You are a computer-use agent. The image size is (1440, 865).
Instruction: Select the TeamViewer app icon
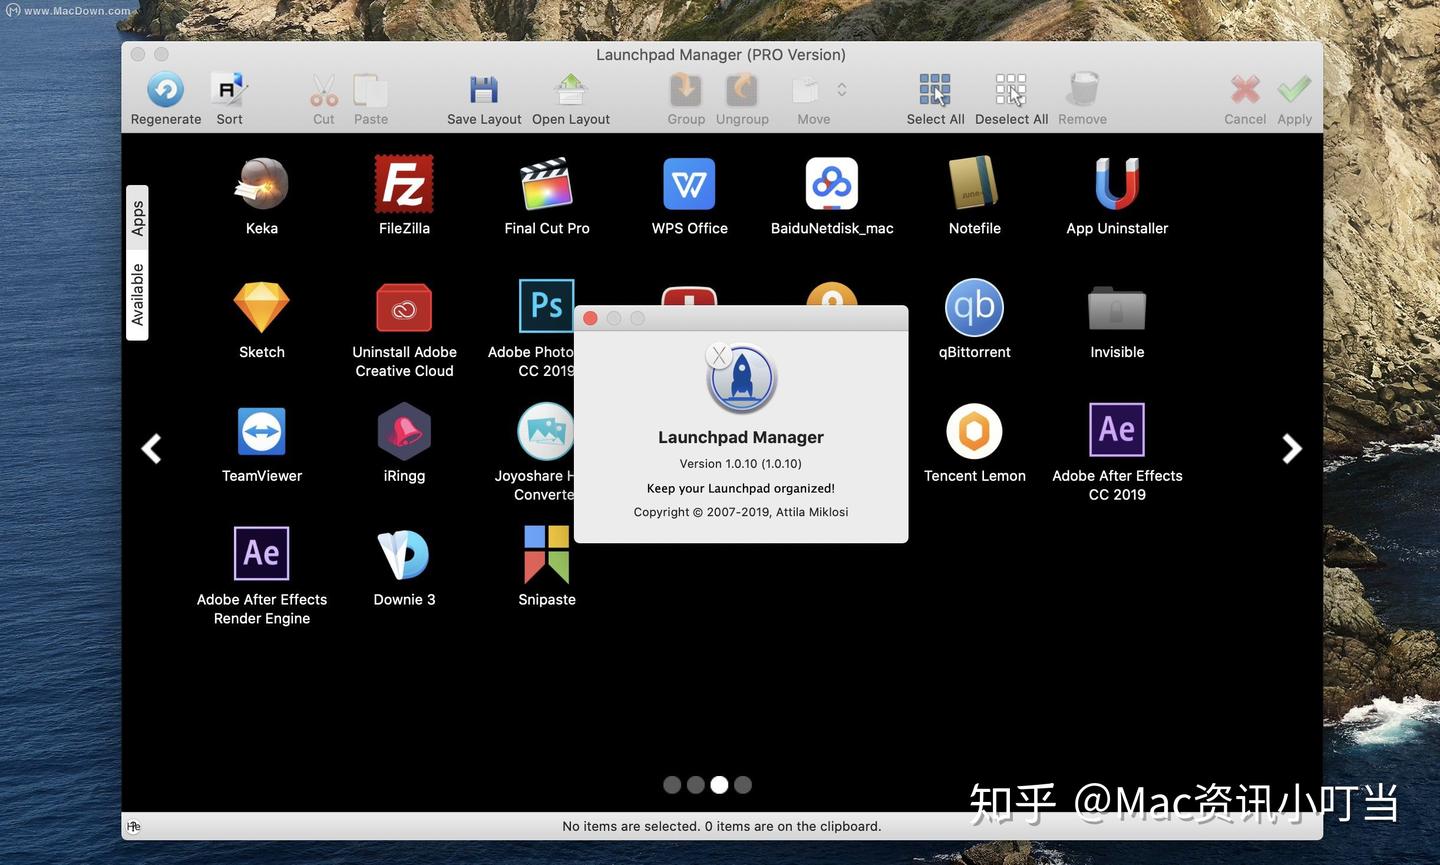(262, 432)
